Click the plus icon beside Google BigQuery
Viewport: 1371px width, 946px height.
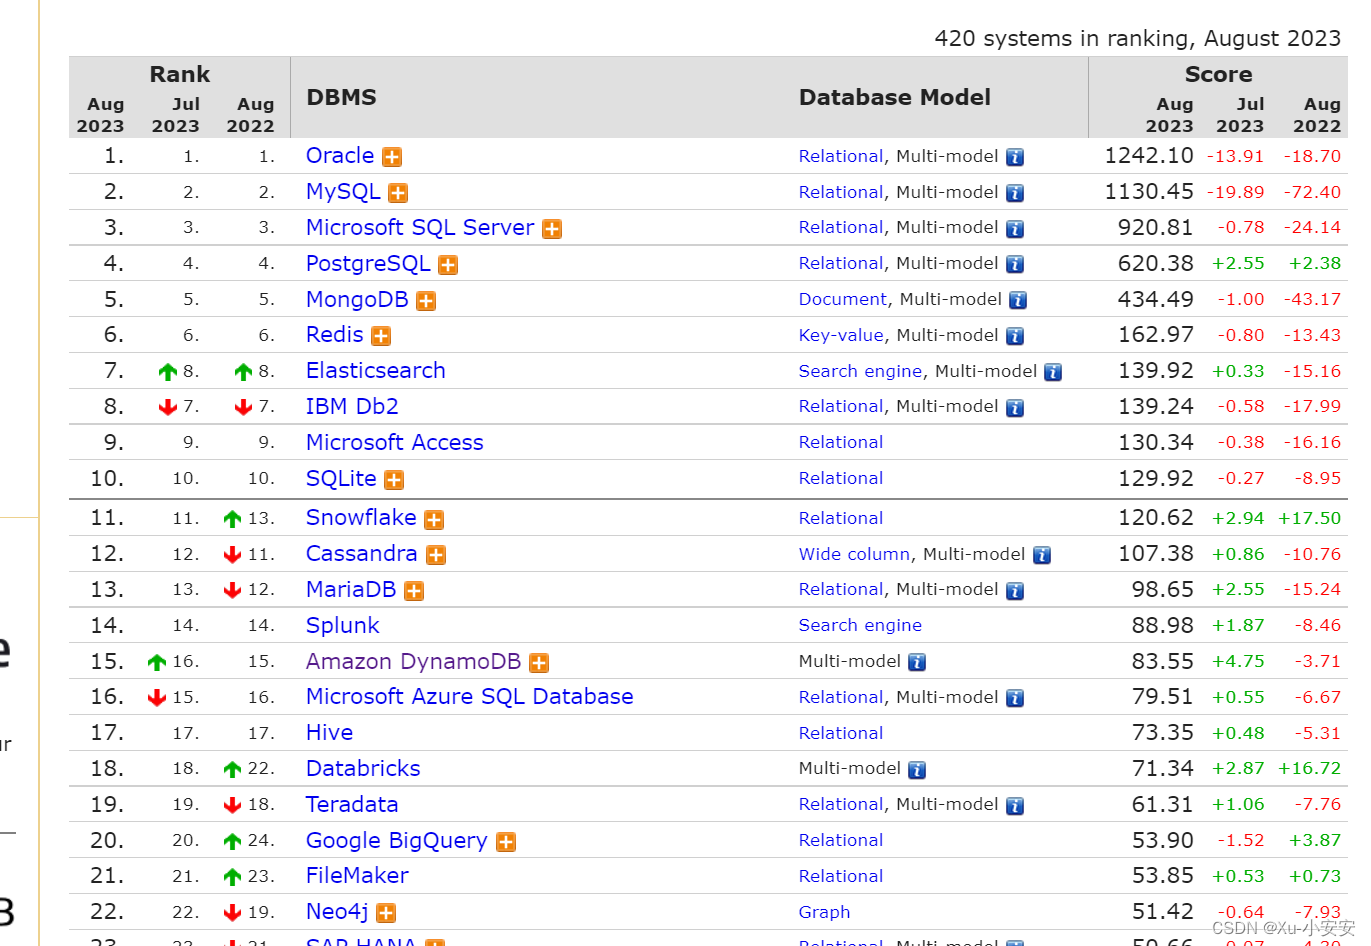(506, 842)
